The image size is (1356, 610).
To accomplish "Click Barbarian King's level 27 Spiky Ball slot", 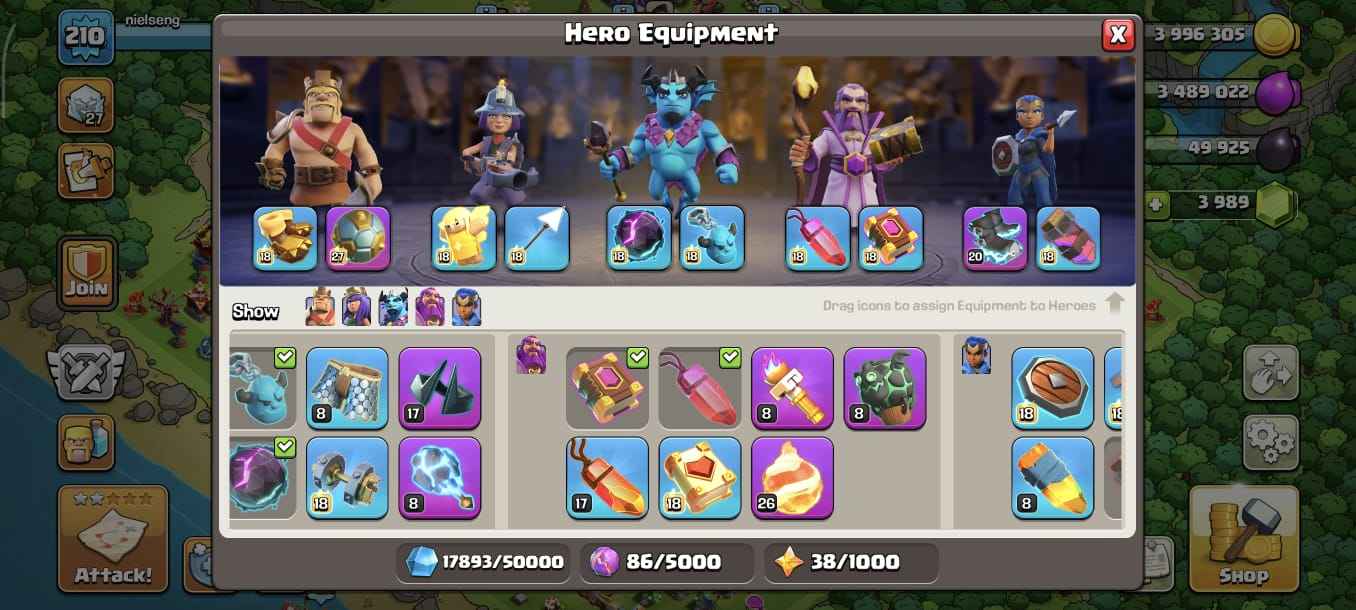I will point(358,238).
